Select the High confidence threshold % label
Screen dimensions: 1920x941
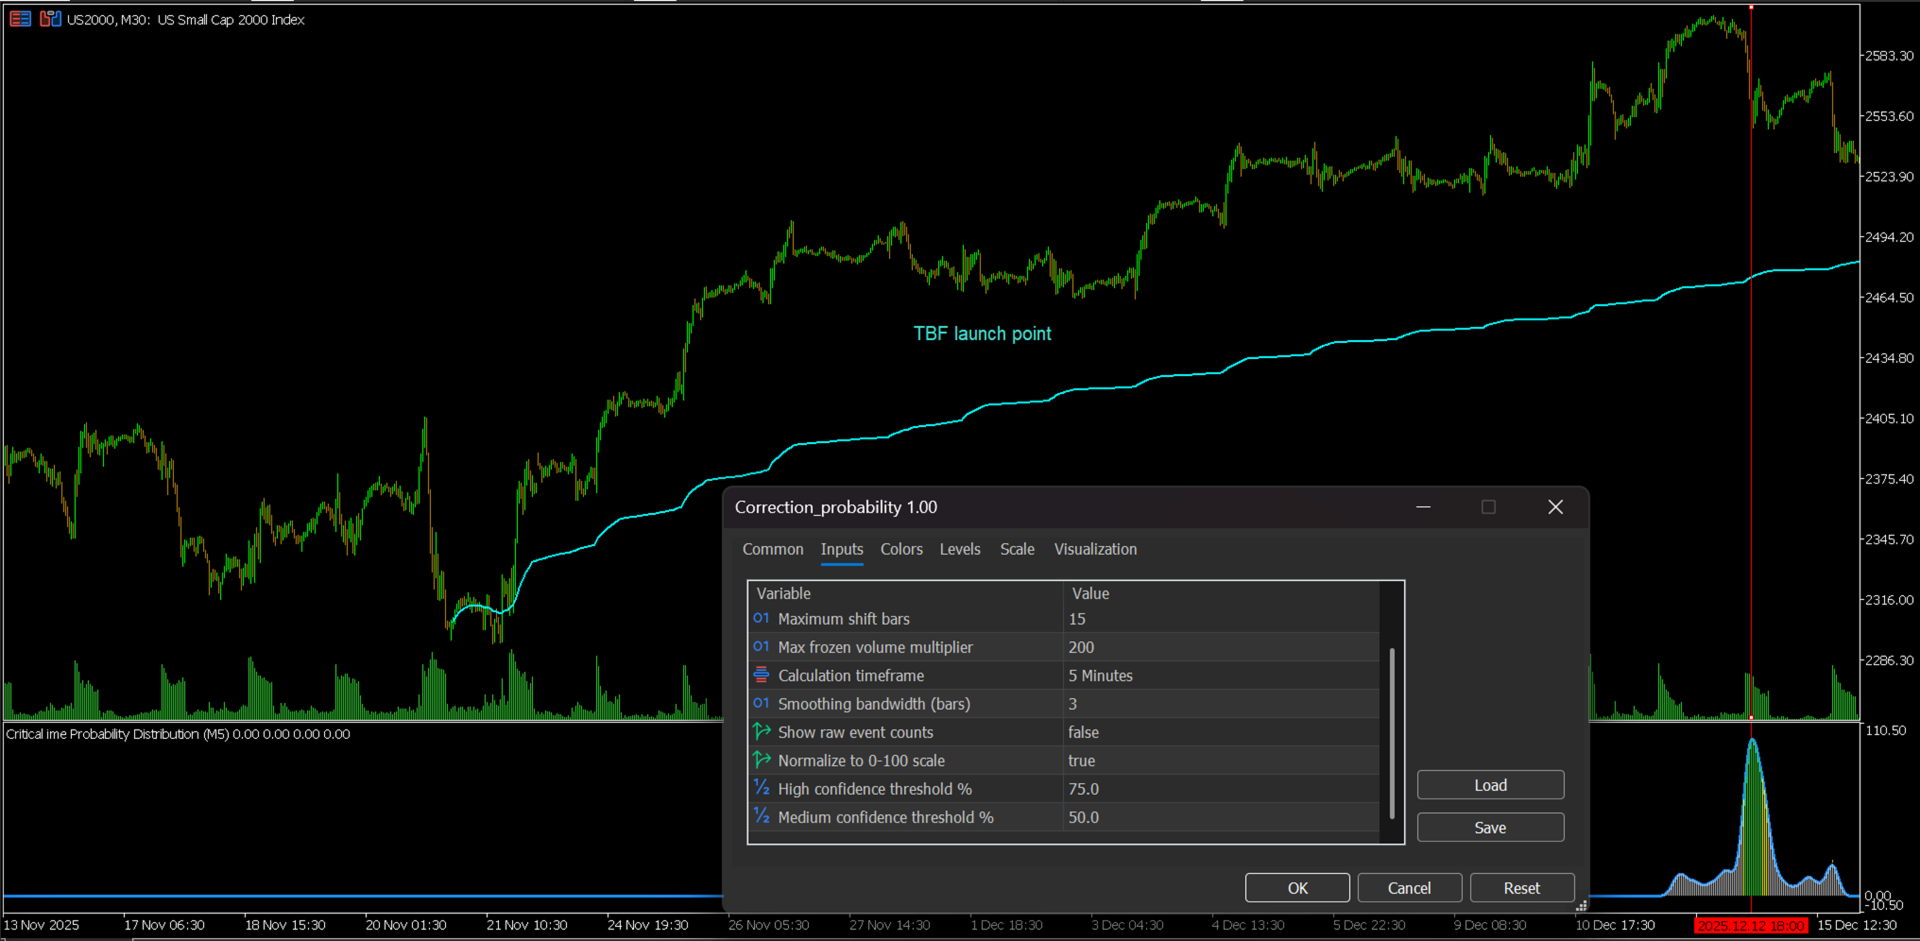point(875,789)
